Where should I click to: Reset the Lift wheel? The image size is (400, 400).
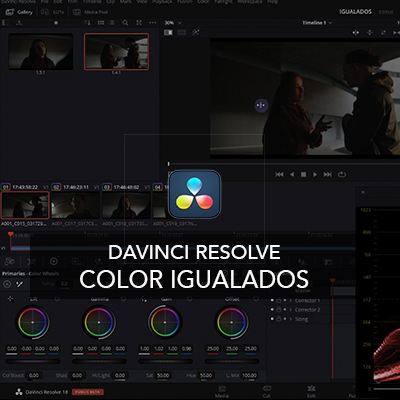pos(57,299)
